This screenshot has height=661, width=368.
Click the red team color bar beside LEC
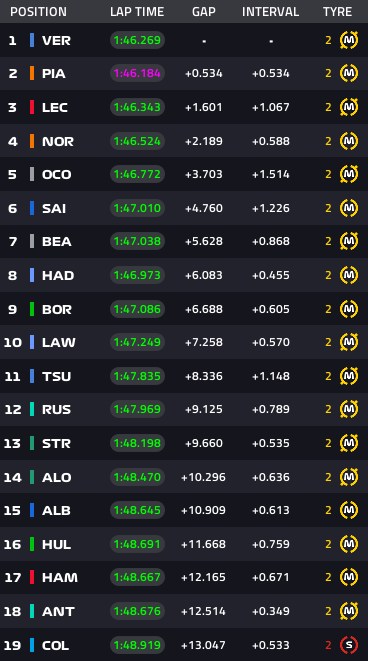coord(32,107)
